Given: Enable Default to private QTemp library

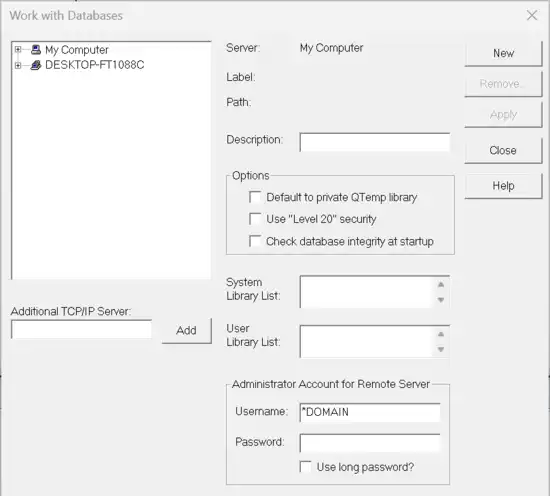Looking at the screenshot, I should [255, 197].
